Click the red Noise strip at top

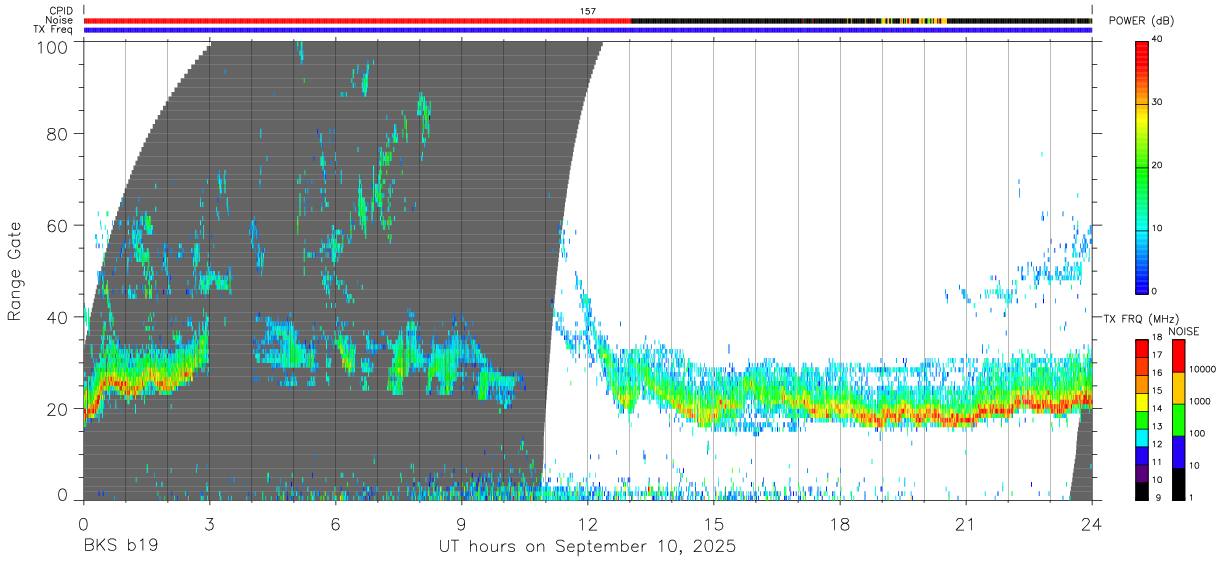(x=357, y=20)
